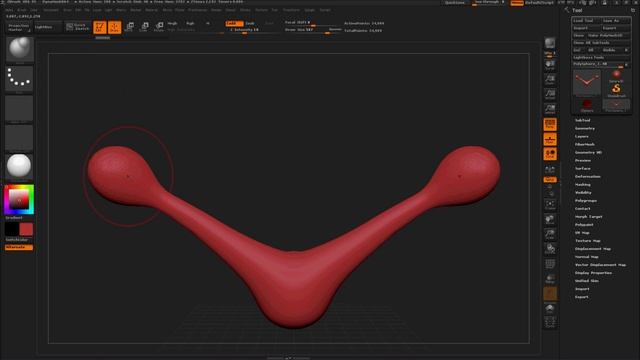640x360 pixels.
Task: Toggle the Zadd mode
Action: (234, 23)
